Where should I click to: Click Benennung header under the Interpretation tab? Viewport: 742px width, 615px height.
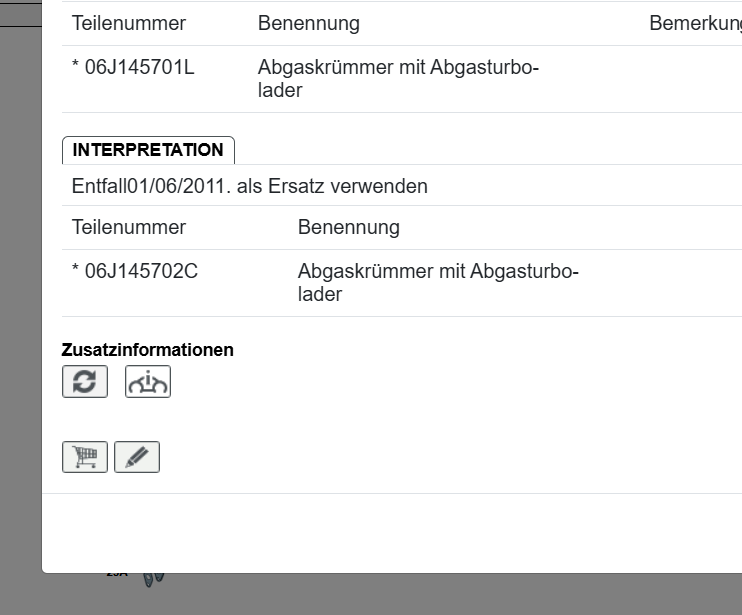tap(348, 227)
